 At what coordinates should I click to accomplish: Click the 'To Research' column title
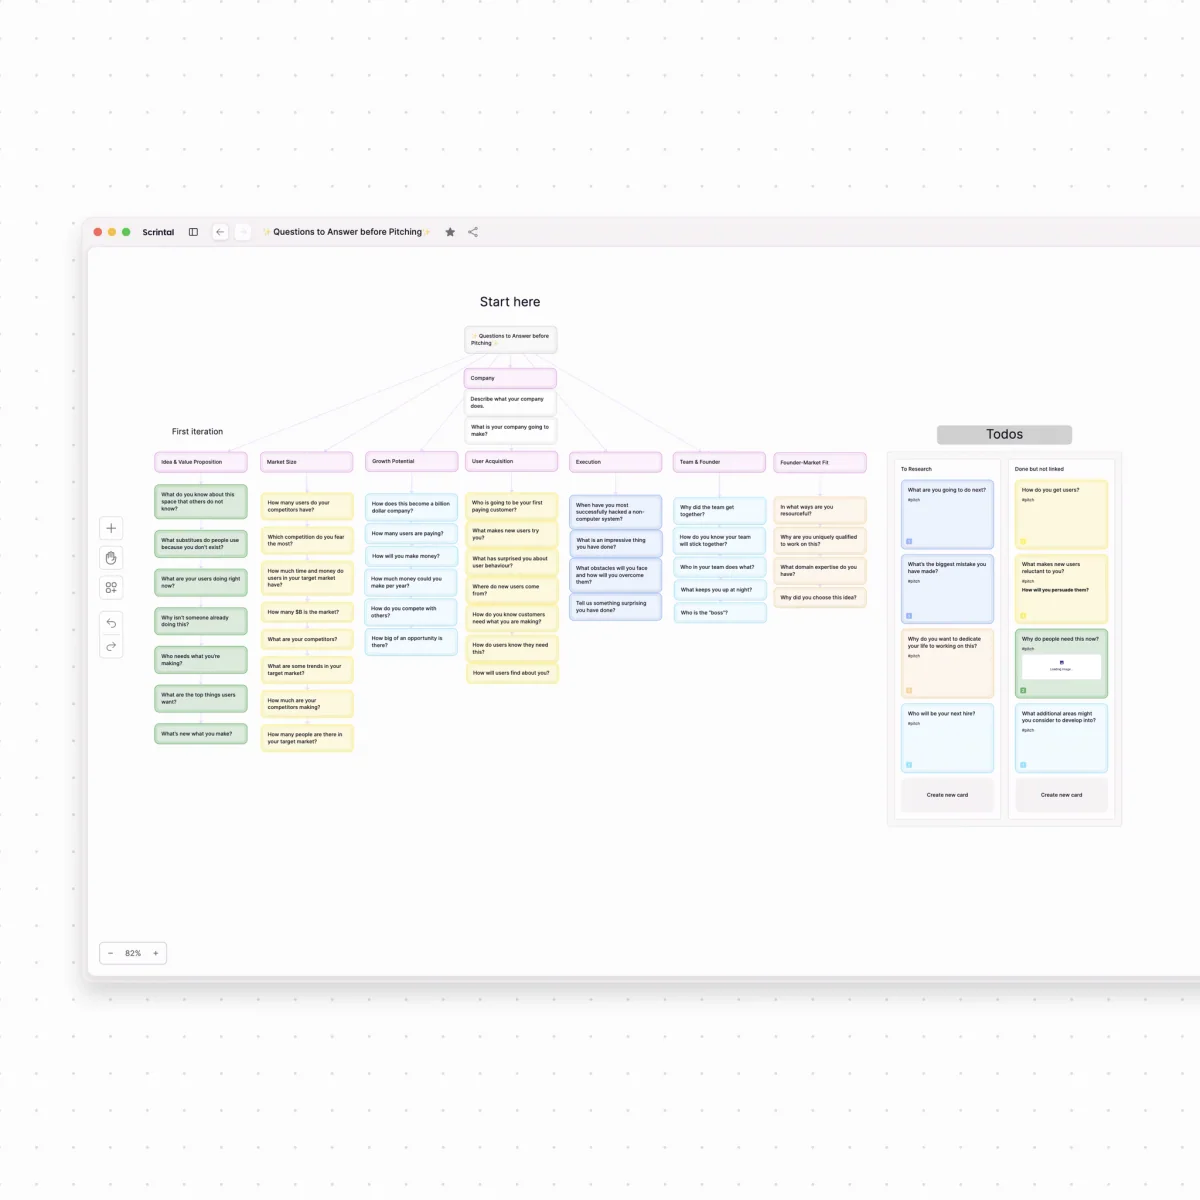click(916, 469)
